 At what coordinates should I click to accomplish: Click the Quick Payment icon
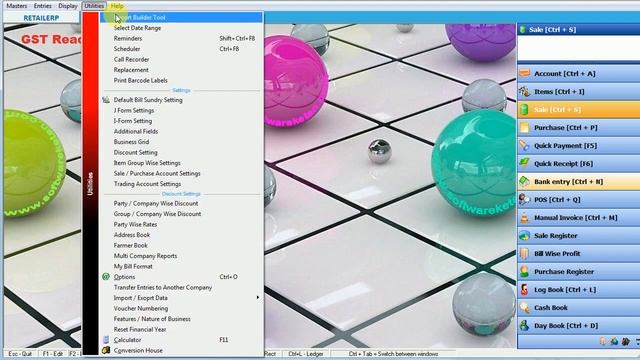(x=524, y=145)
